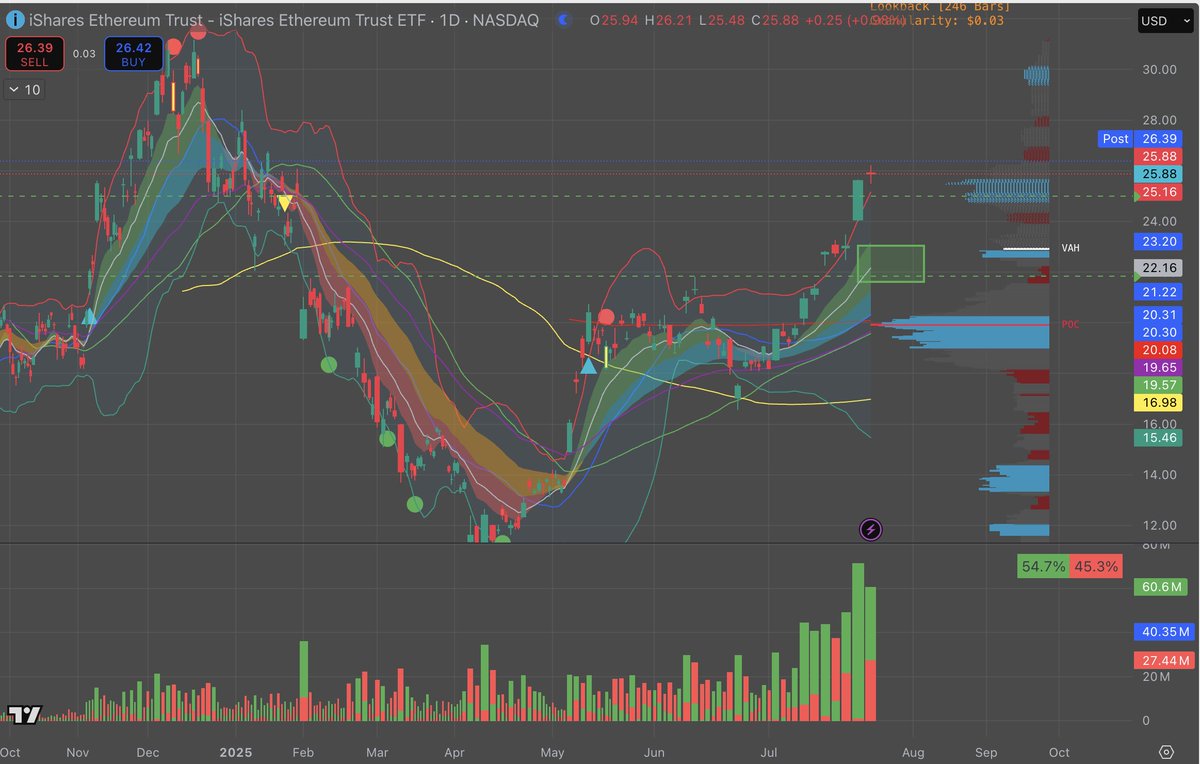Click the blue info icon beside the symbol name
Image resolution: width=1200 pixels, height=764 pixels.
coord(14,19)
